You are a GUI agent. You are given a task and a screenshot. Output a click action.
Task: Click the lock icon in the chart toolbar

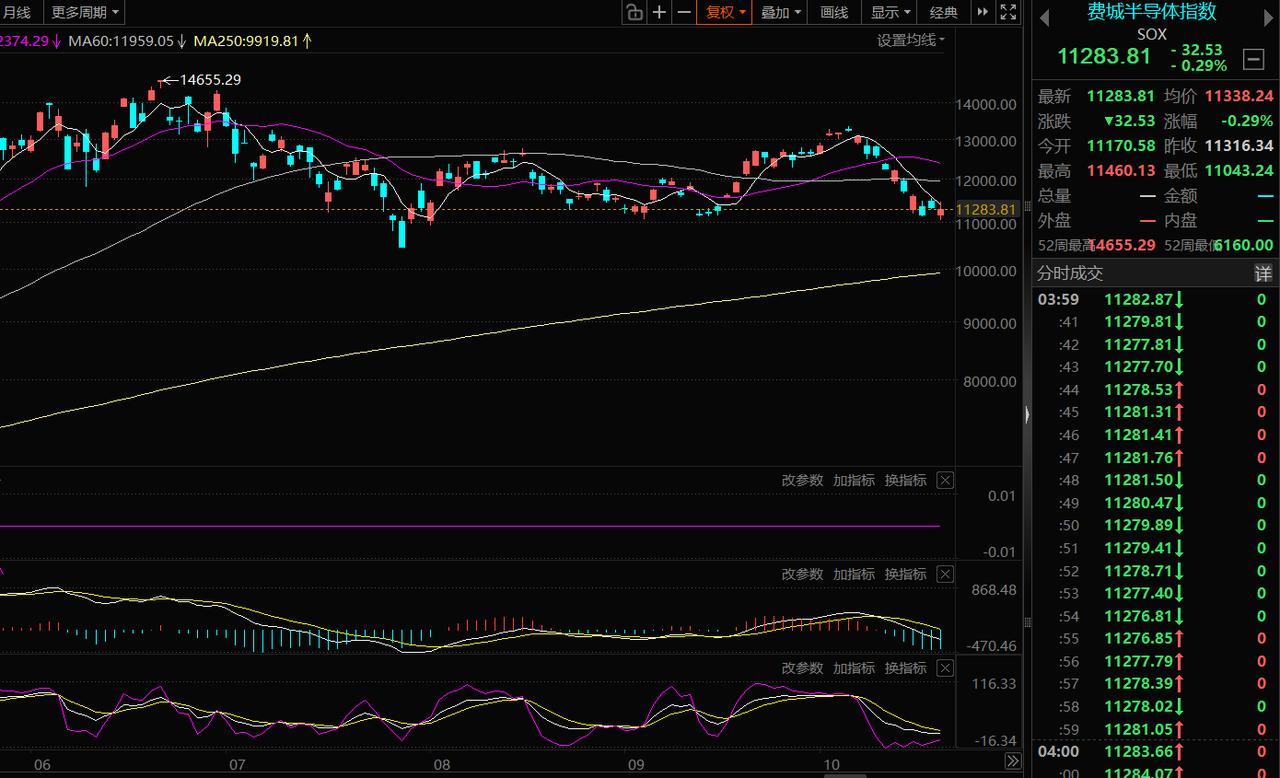(x=634, y=12)
